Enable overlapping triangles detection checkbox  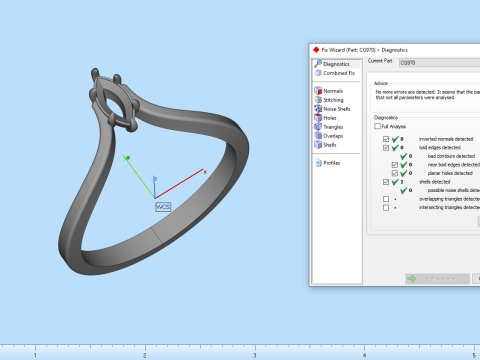(386, 199)
